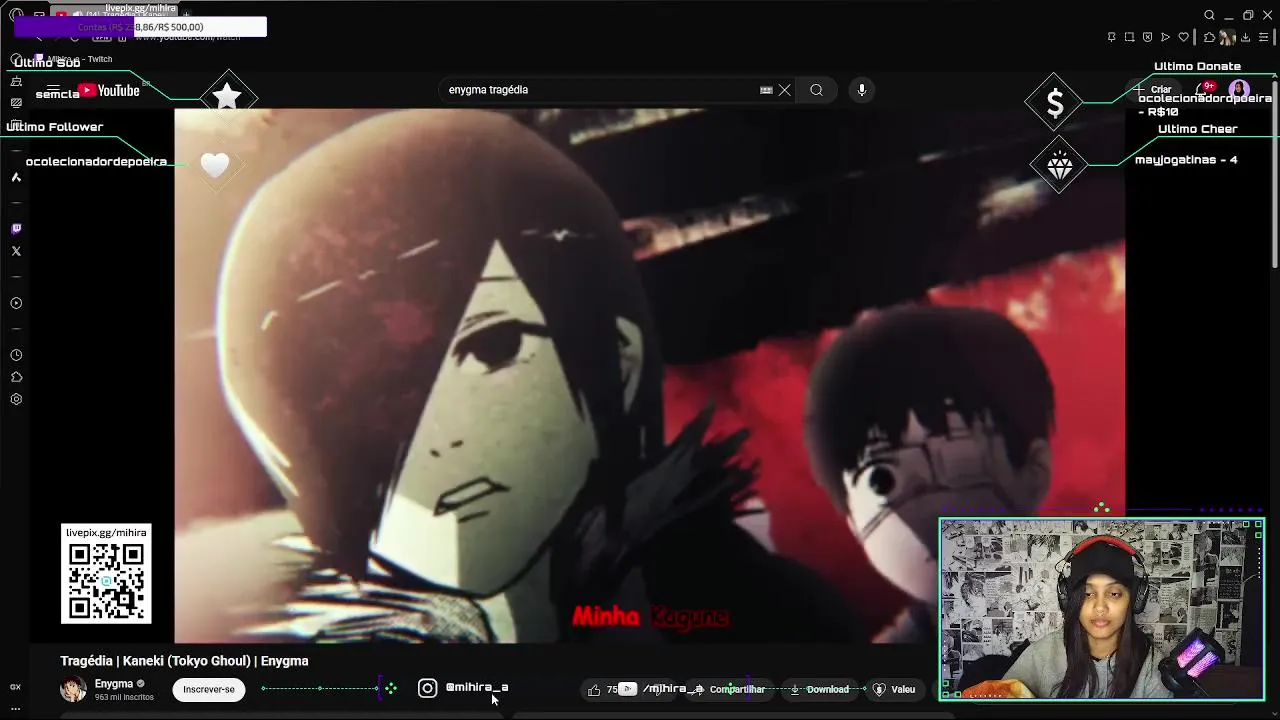
Task: Open the YouTube account avatar menu
Action: tap(1239, 90)
